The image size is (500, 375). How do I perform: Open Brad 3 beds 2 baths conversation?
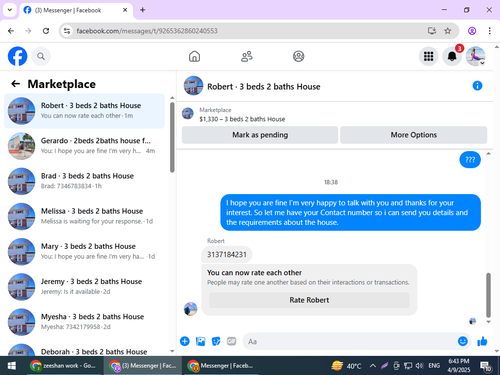(x=84, y=181)
